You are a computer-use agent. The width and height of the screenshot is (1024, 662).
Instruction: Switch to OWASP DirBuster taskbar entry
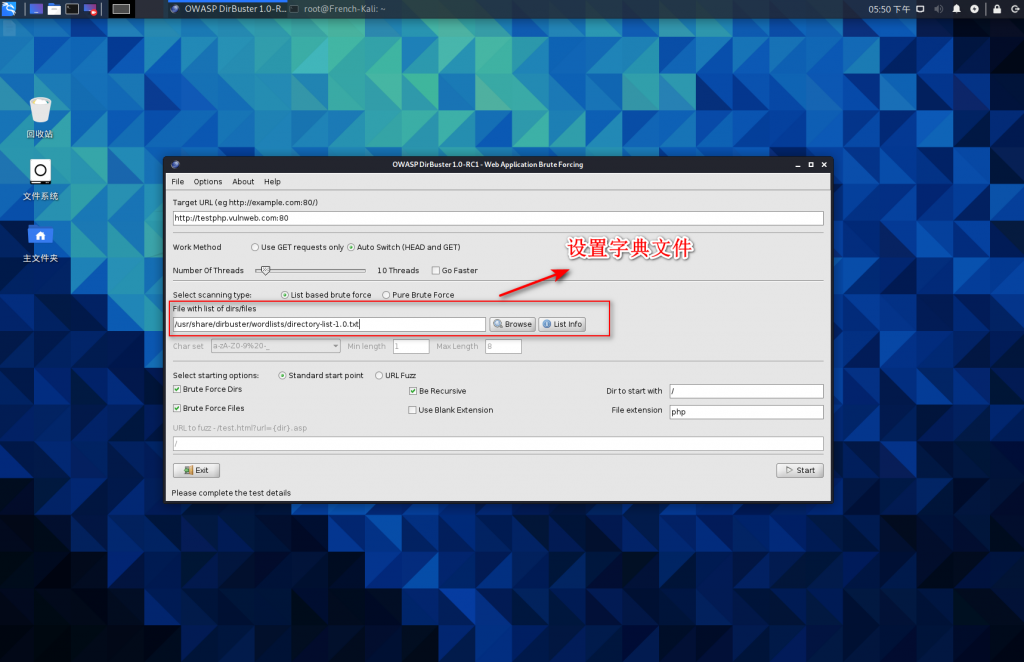pos(228,9)
